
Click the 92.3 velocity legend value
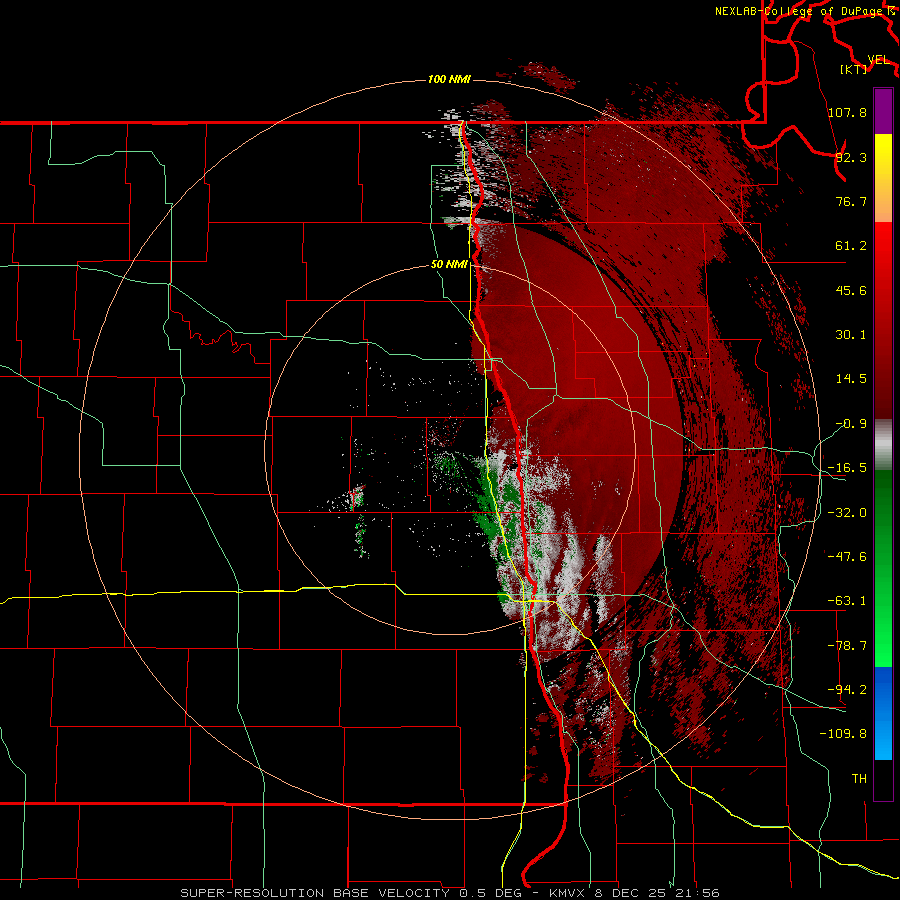(x=851, y=157)
